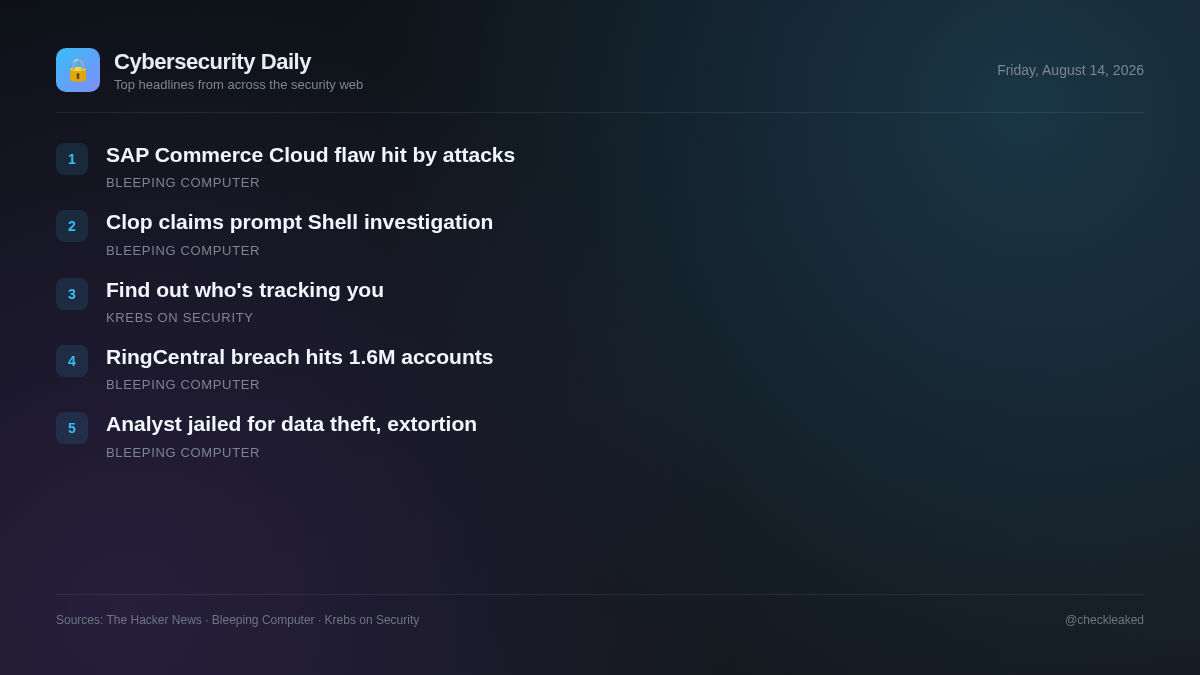Image resolution: width=1200 pixels, height=675 pixels.
Task: Click the lock logo icon
Action: 78,70
